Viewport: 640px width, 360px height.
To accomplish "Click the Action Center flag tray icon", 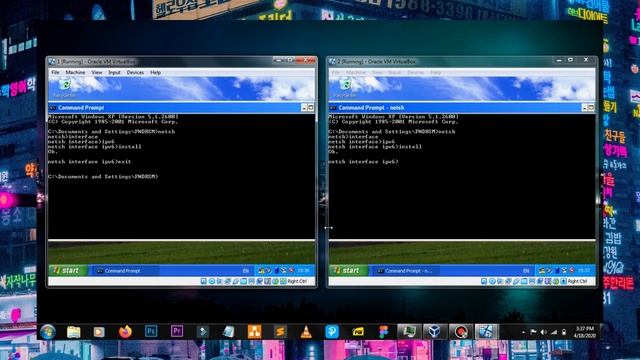I will tap(533, 332).
